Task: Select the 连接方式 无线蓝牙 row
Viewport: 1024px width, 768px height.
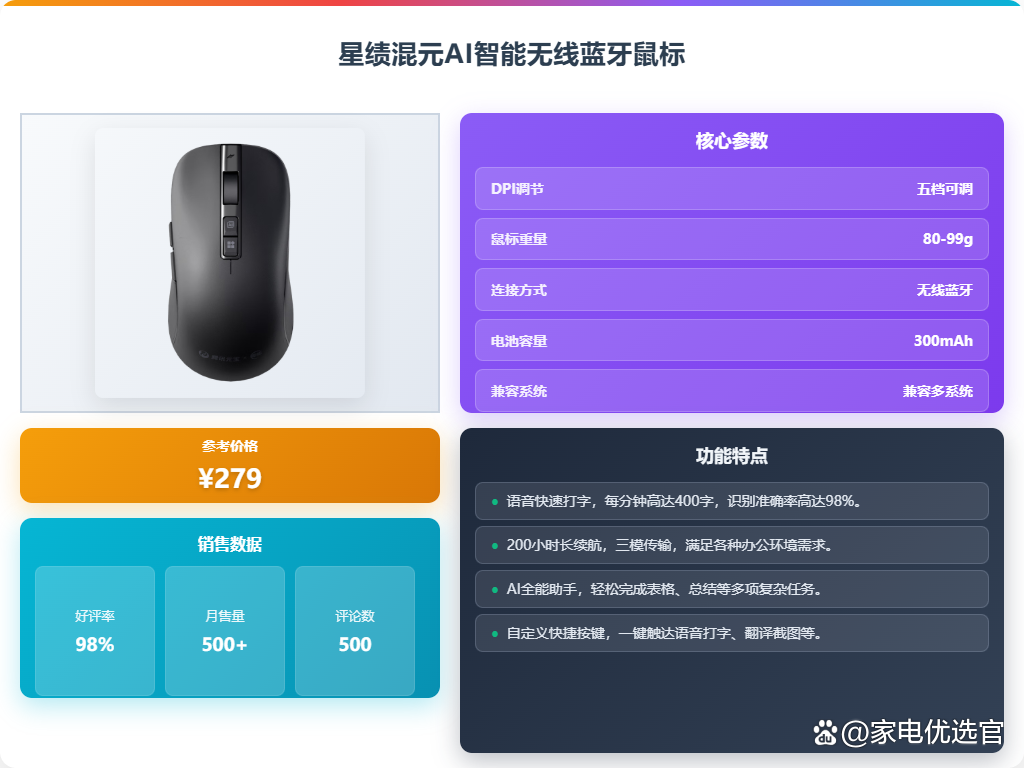Action: click(x=731, y=290)
